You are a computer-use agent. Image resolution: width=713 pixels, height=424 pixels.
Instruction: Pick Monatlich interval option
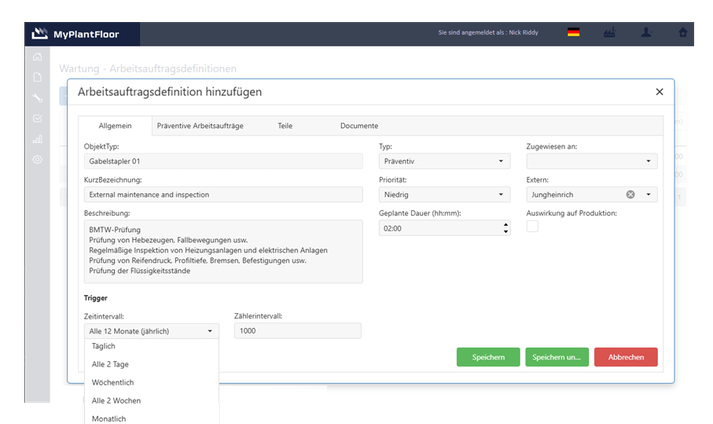click(151, 418)
